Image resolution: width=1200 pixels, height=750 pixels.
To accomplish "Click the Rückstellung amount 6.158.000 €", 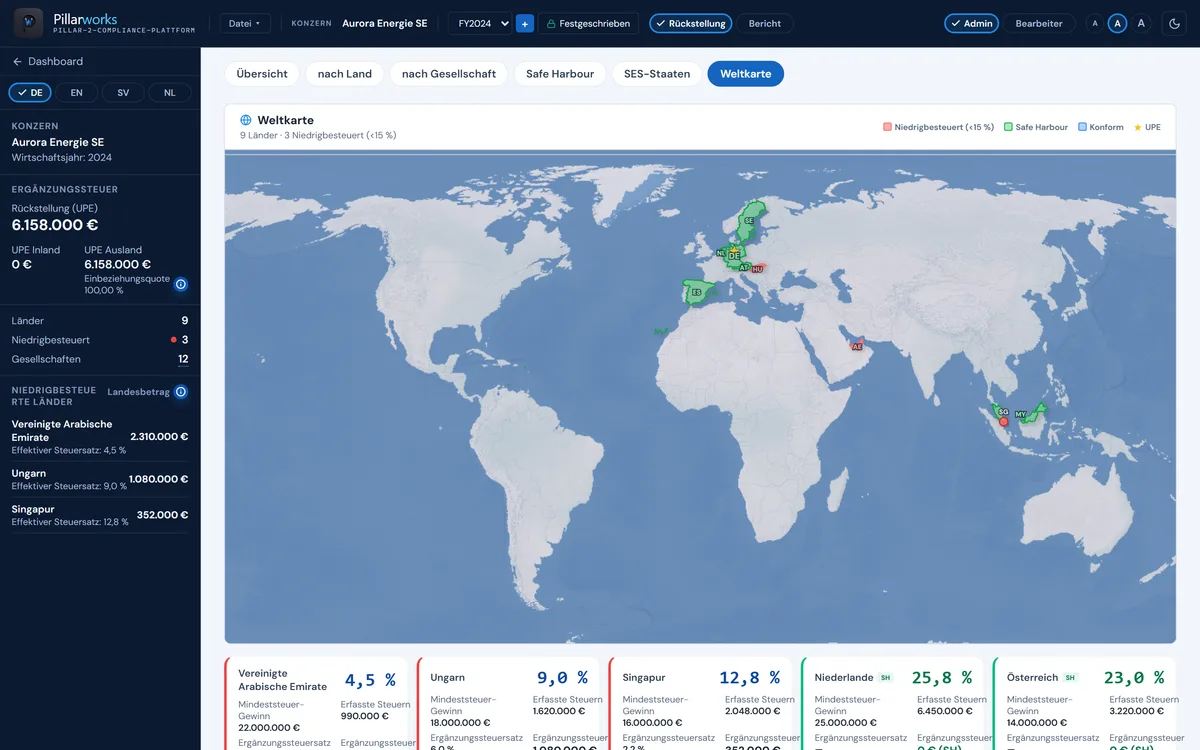I will [55, 225].
